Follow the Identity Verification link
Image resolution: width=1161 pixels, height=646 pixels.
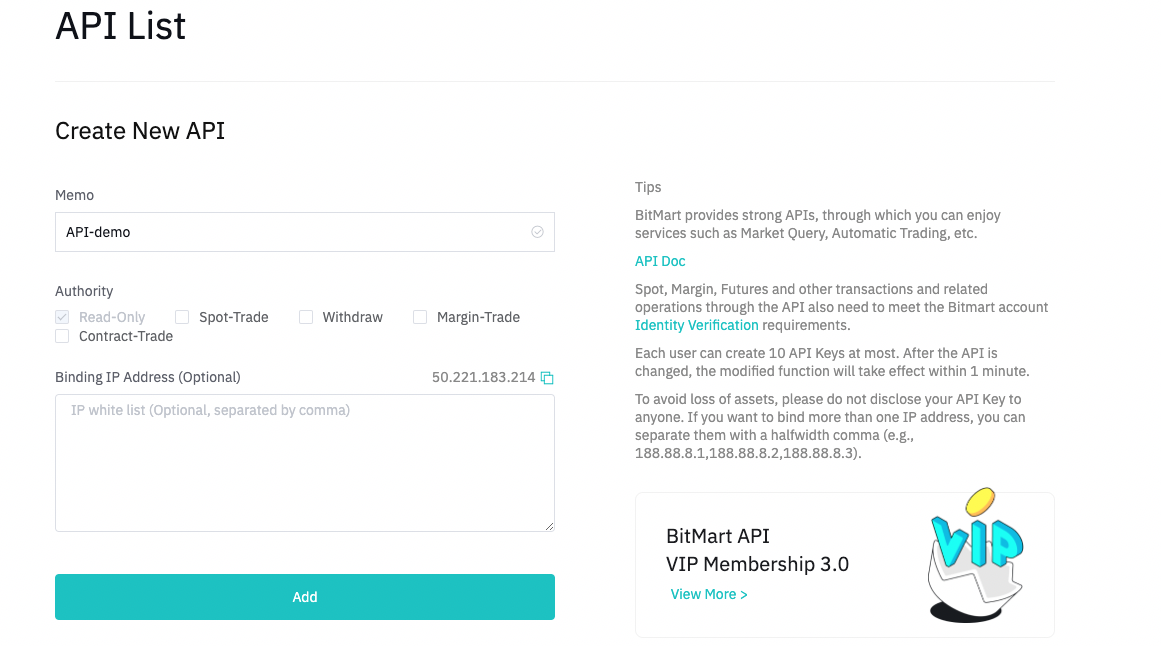point(696,325)
